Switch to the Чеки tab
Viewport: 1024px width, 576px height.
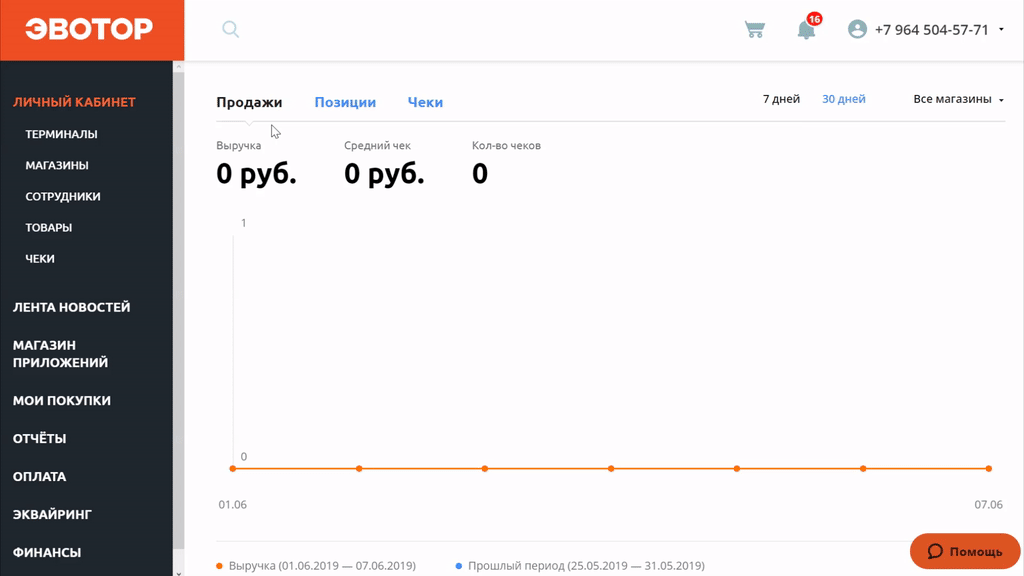(425, 102)
